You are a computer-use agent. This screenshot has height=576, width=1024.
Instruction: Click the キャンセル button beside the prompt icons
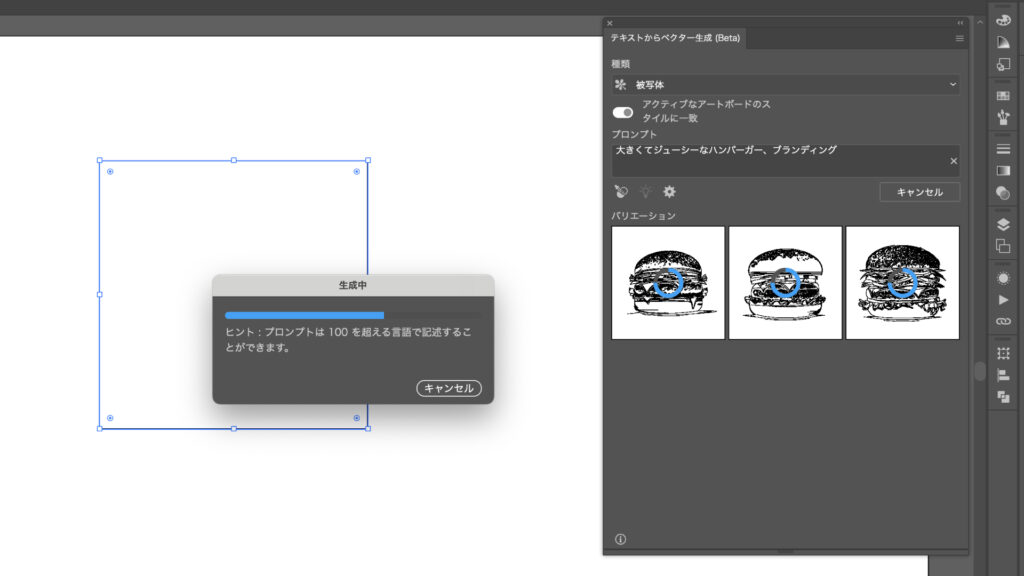pyautogui.click(x=919, y=191)
